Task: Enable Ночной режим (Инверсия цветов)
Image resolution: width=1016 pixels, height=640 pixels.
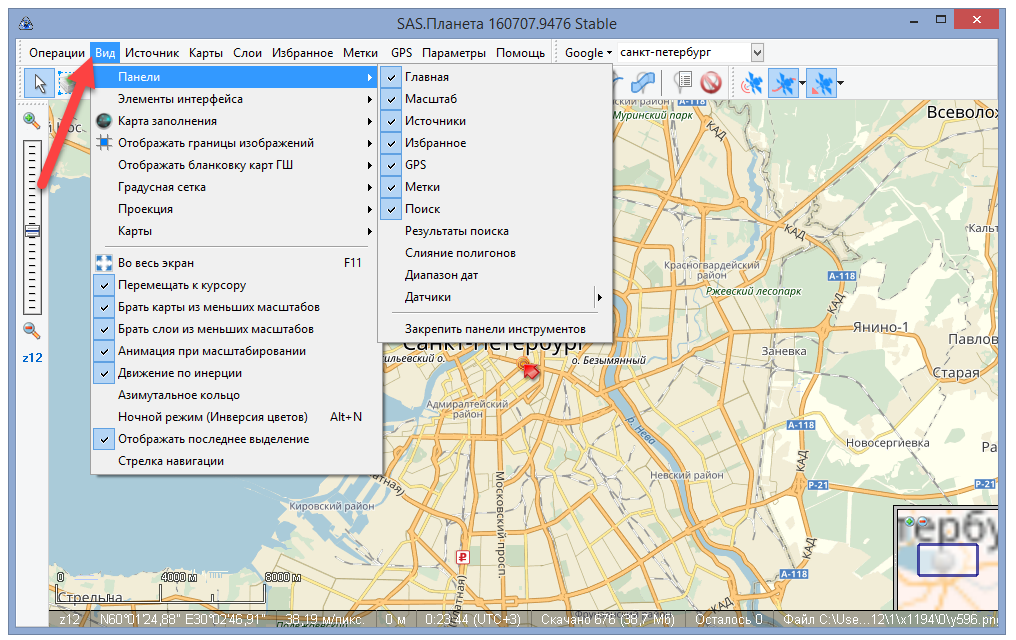Action: click(212, 417)
